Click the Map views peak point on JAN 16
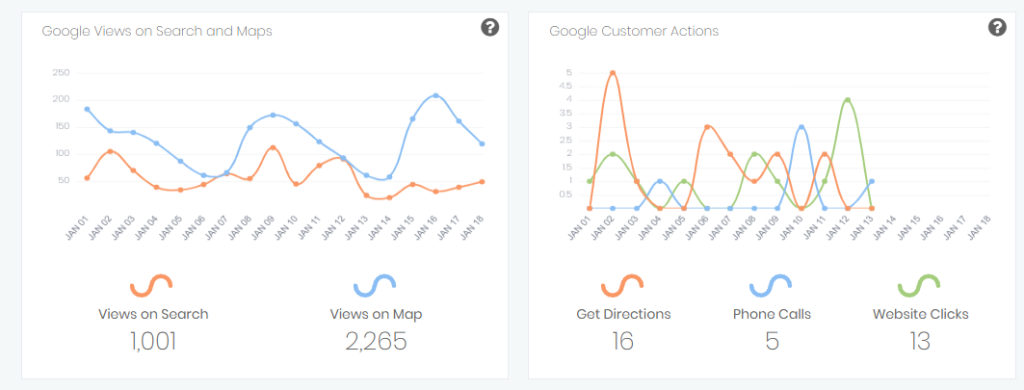The image size is (1024, 390). pyautogui.click(x=436, y=95)
